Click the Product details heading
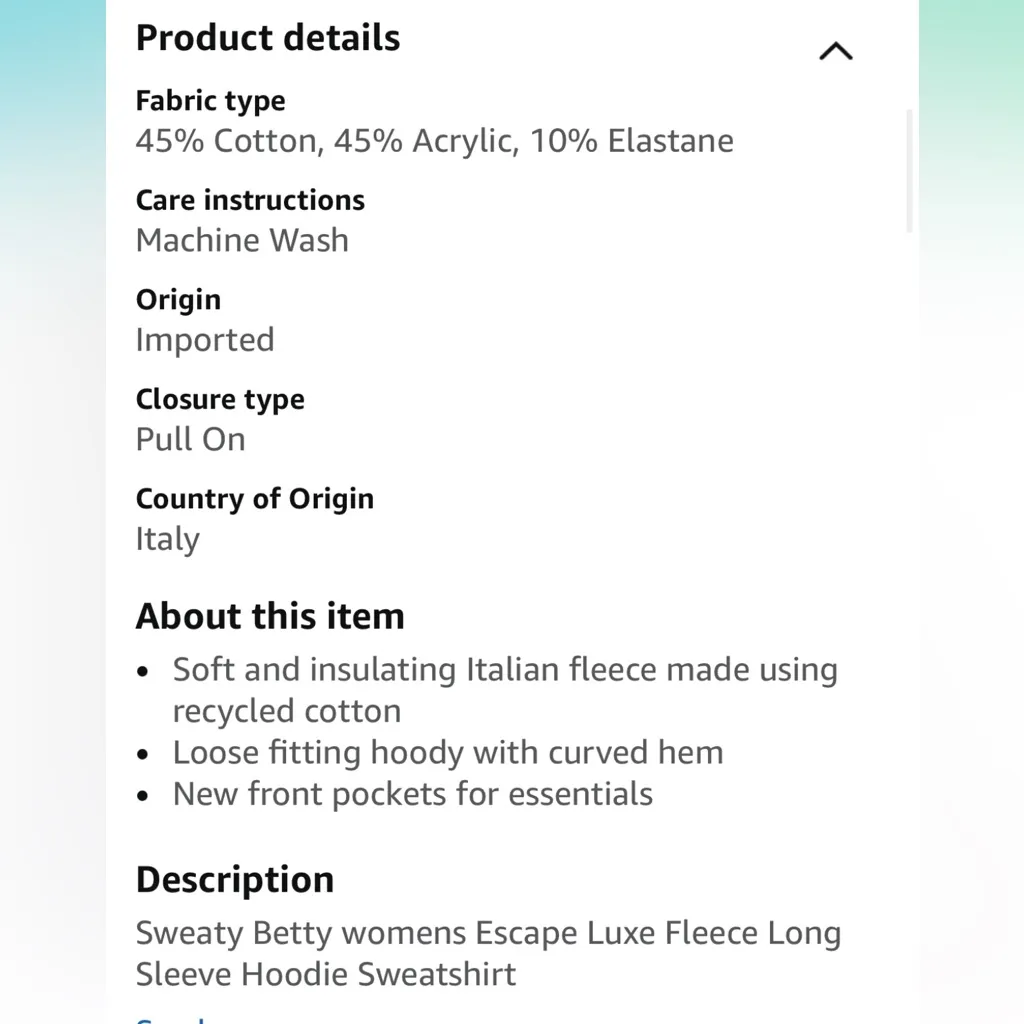The height and width of the screenshot is (1024, 1024). 268,38
